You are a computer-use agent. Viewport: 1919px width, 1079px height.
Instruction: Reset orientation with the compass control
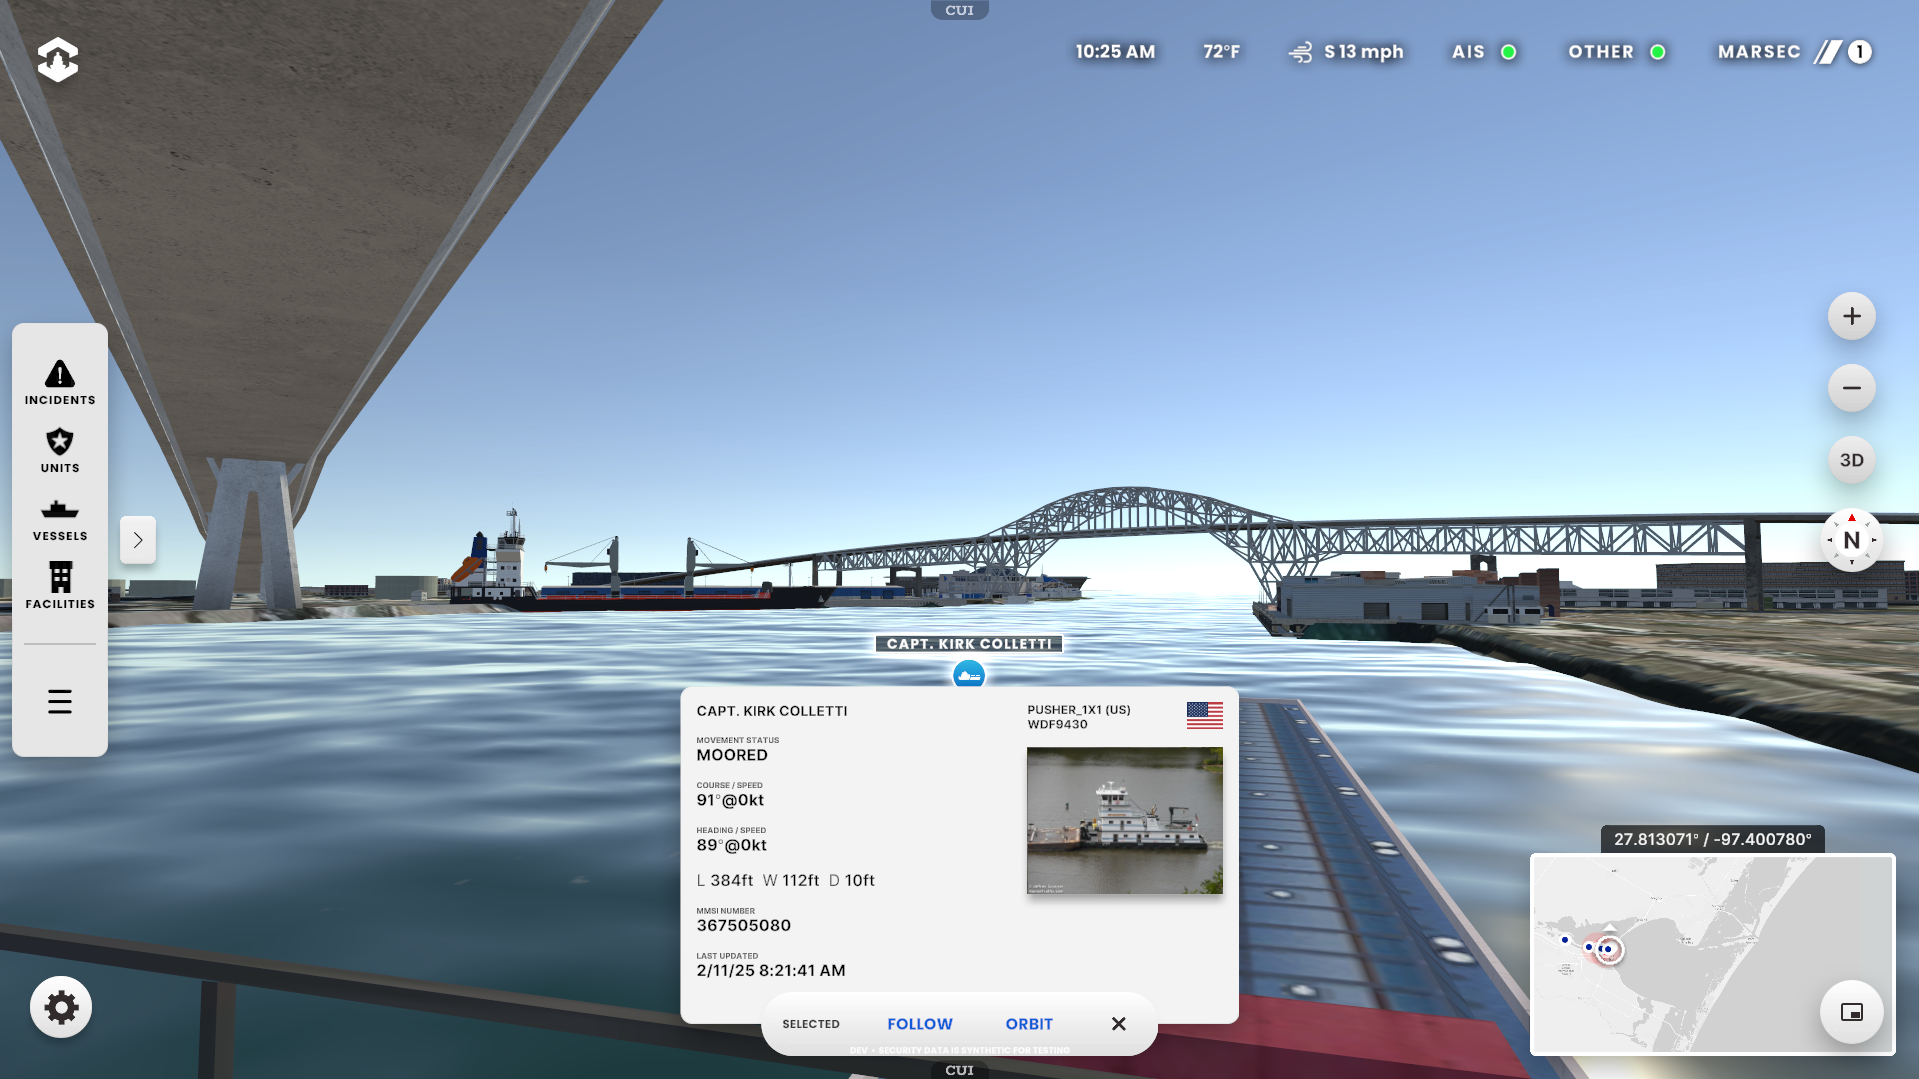click(1851, 539)
